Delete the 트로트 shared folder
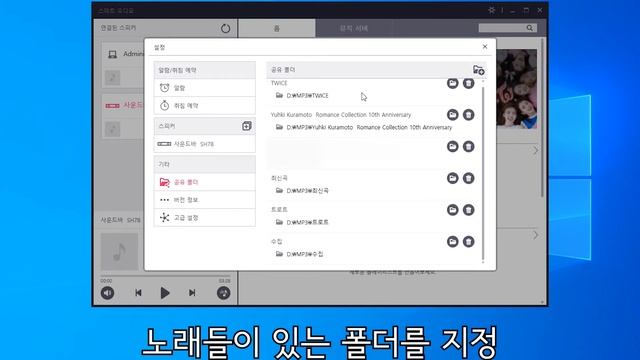This screenshot has height=360, width=640. (x=469, y=210)
